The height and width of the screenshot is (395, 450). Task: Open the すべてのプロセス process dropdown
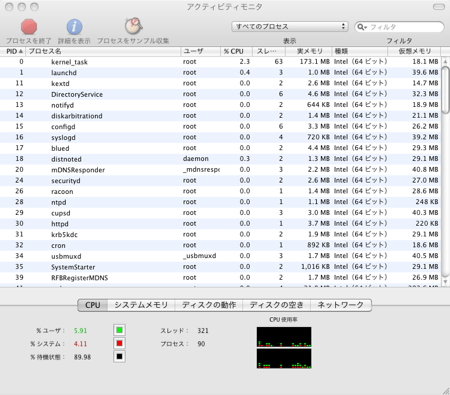coord(290,27)
